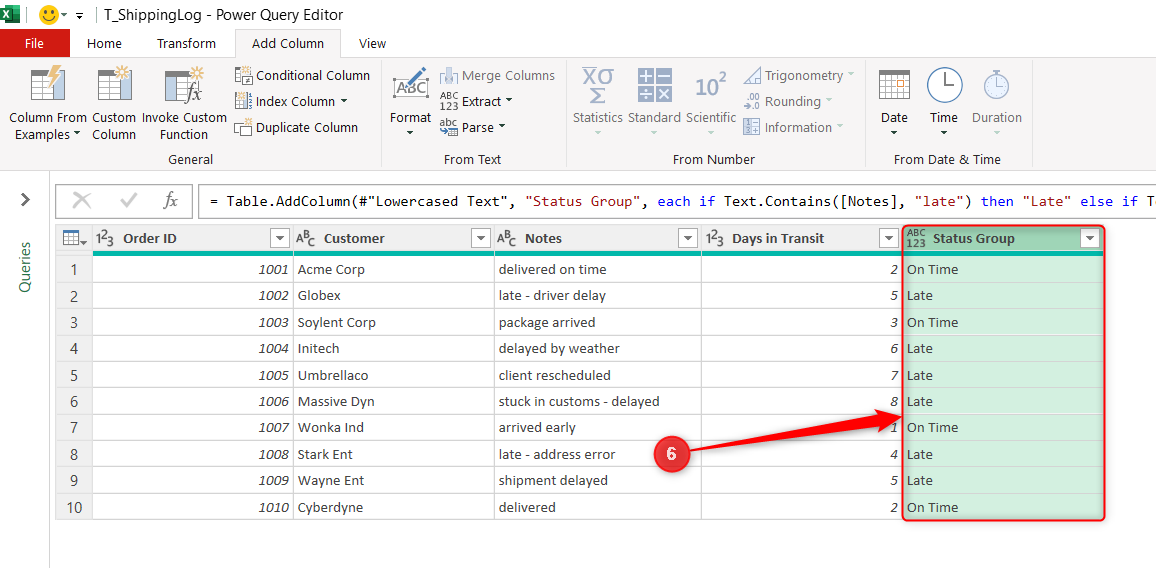This screenshot has width=1156, height=568.
Task: Click the Statistics sigma icon
Action: coord(598,86)
